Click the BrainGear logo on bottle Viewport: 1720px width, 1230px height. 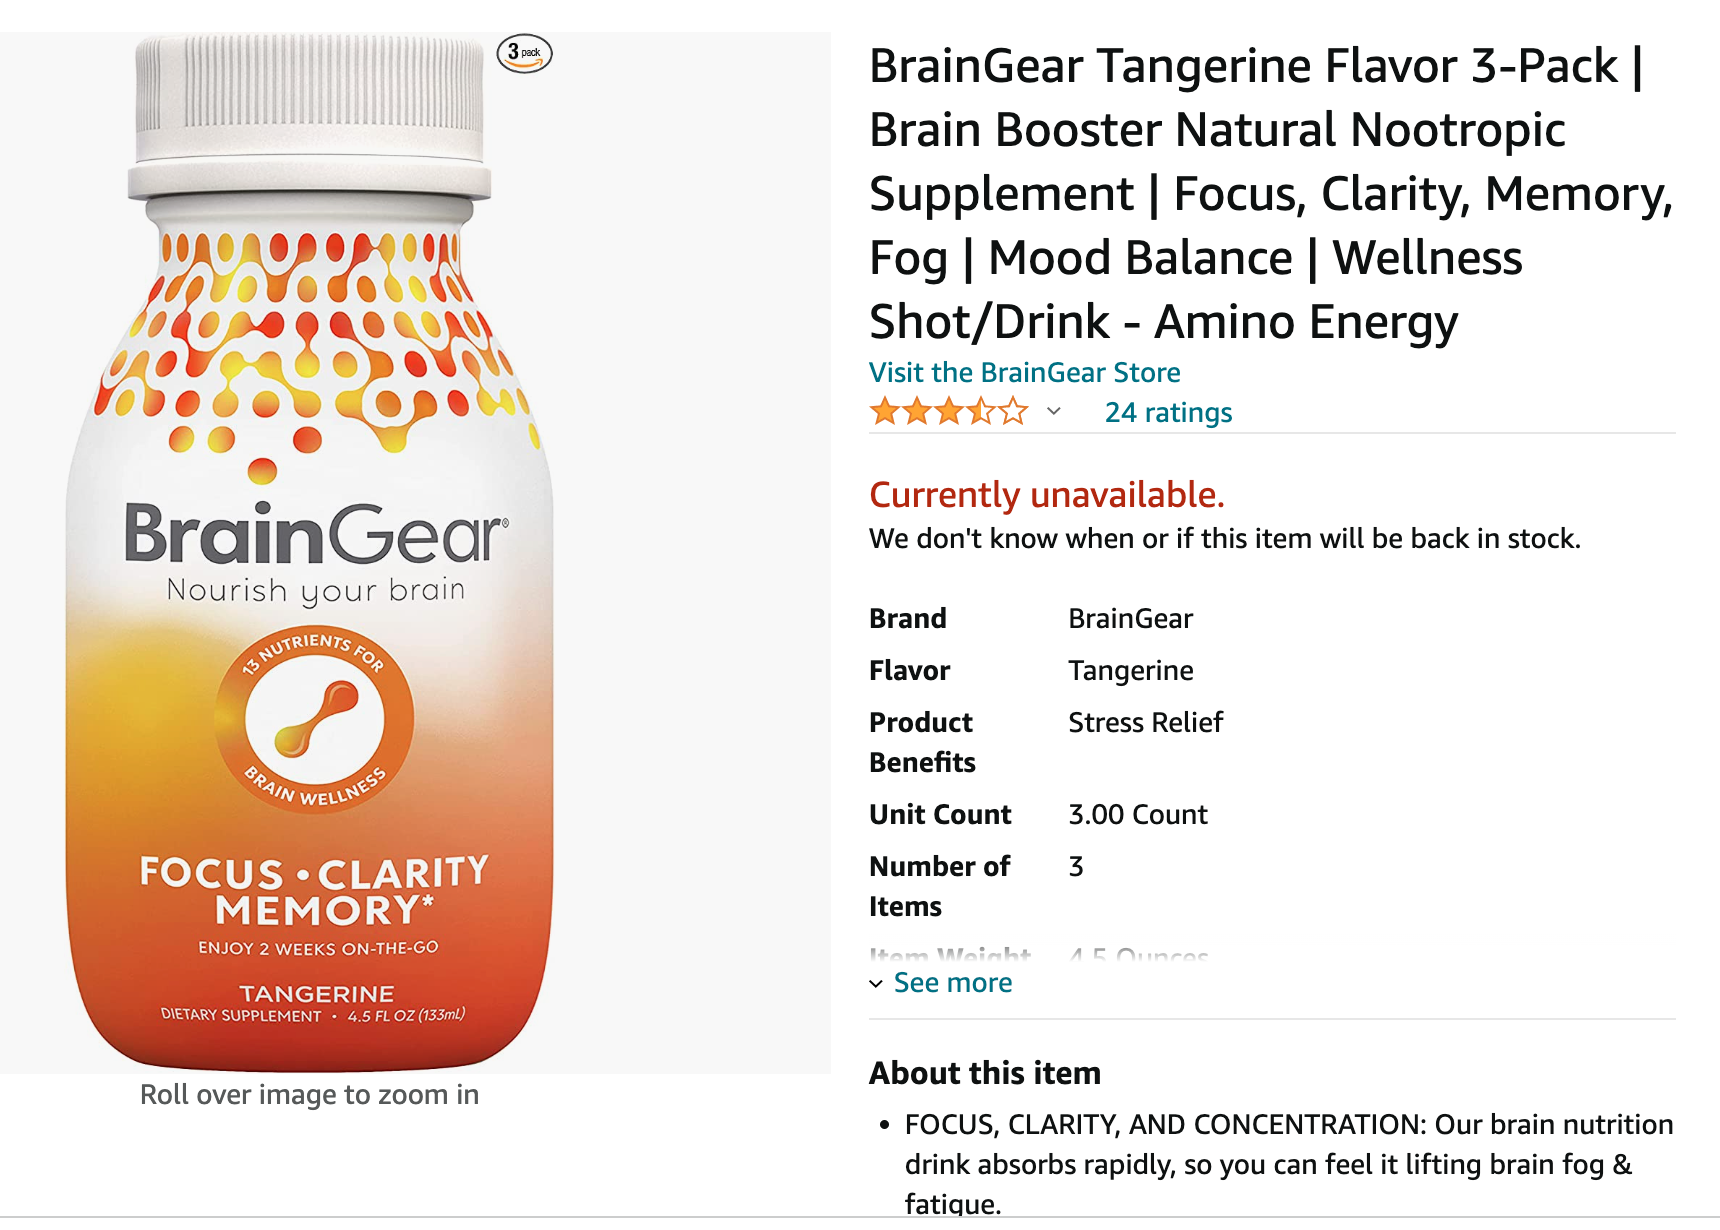316,534
